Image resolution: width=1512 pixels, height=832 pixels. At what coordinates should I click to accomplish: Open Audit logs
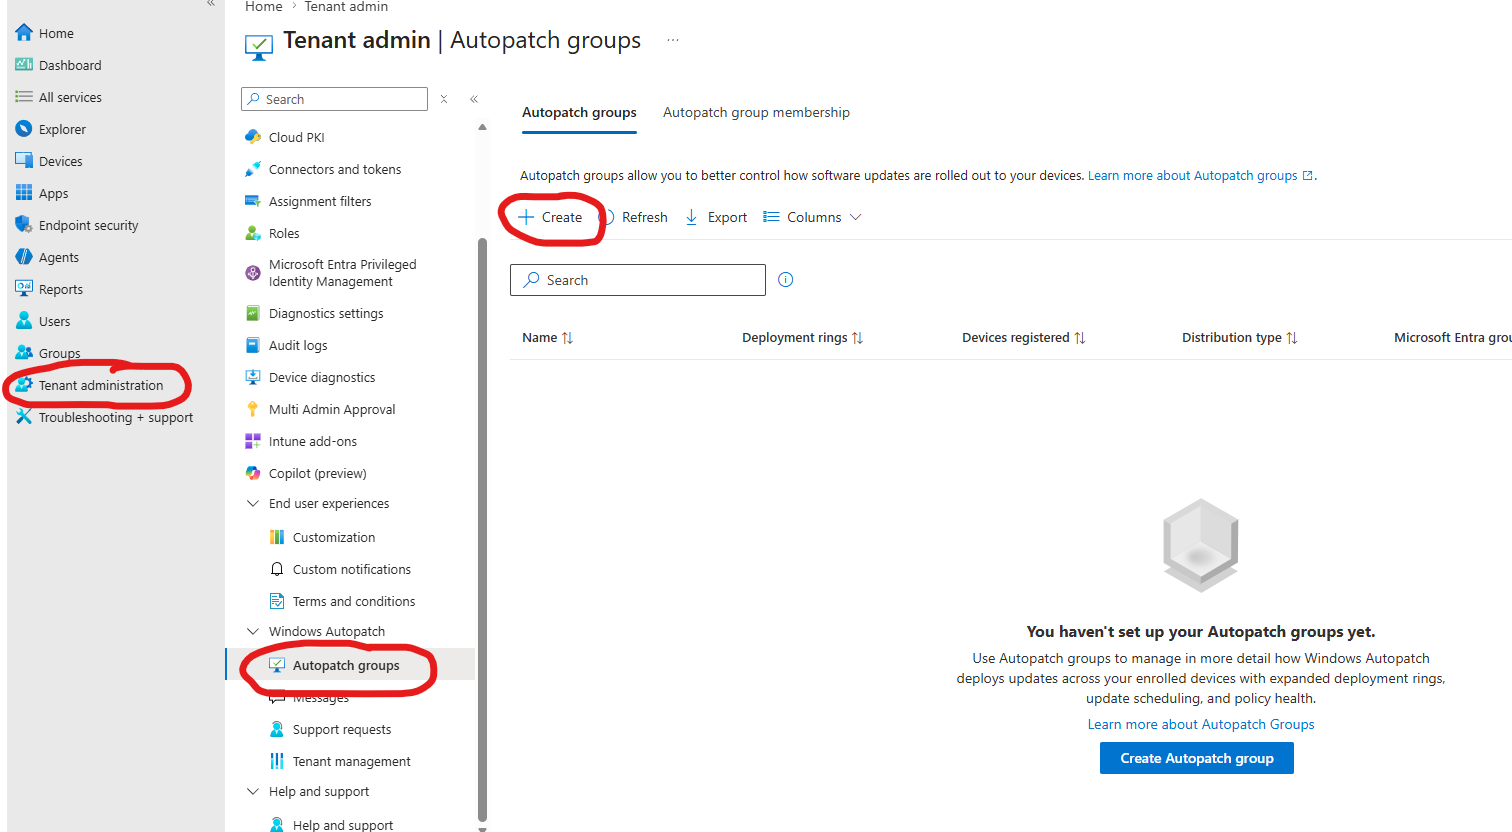(297, 345)
